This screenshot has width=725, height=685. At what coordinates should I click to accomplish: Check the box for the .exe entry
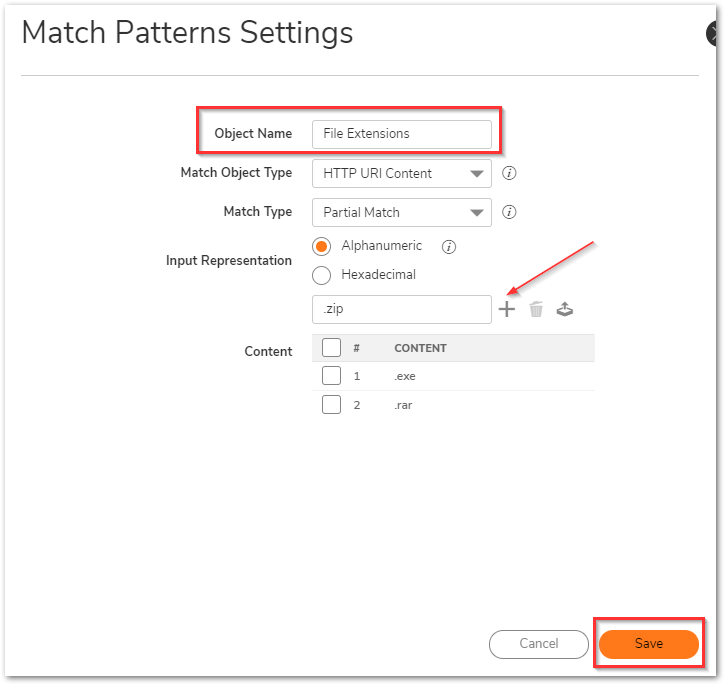coord(332,376)
